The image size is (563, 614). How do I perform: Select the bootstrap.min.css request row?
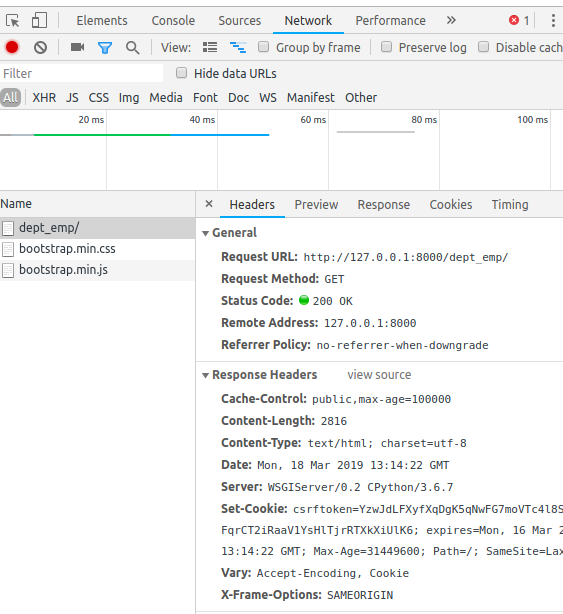97,249
